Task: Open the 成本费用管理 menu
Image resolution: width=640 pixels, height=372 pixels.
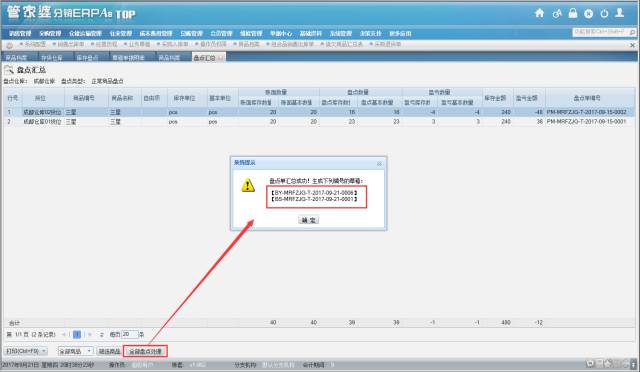Action: click(x=156, y=33)
